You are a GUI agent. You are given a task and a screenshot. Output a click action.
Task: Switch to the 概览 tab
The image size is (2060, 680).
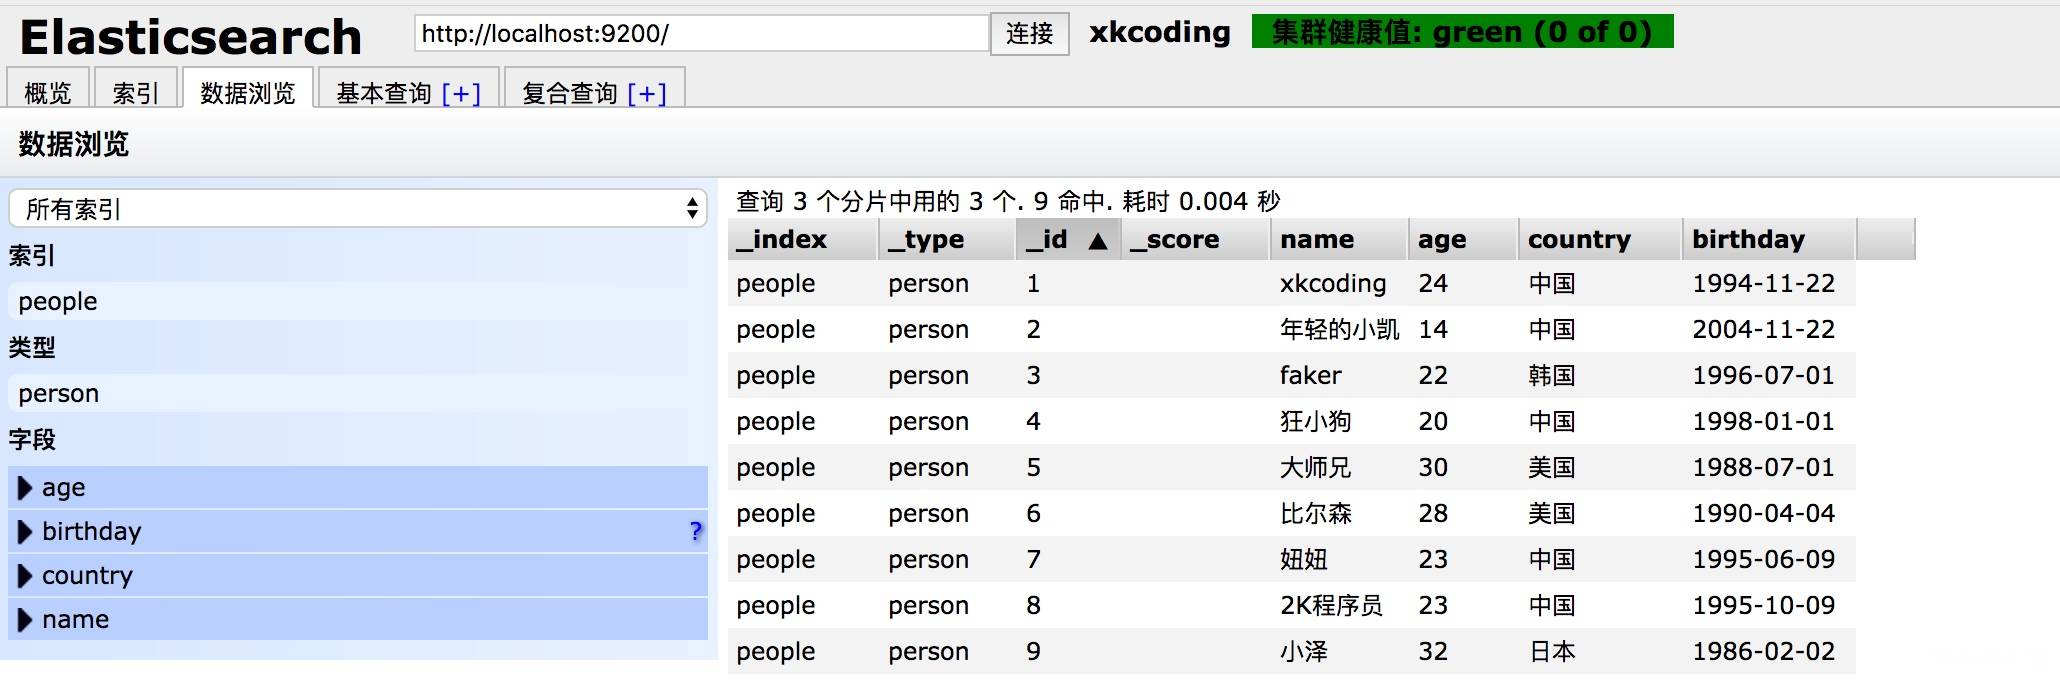pos(48,93)
